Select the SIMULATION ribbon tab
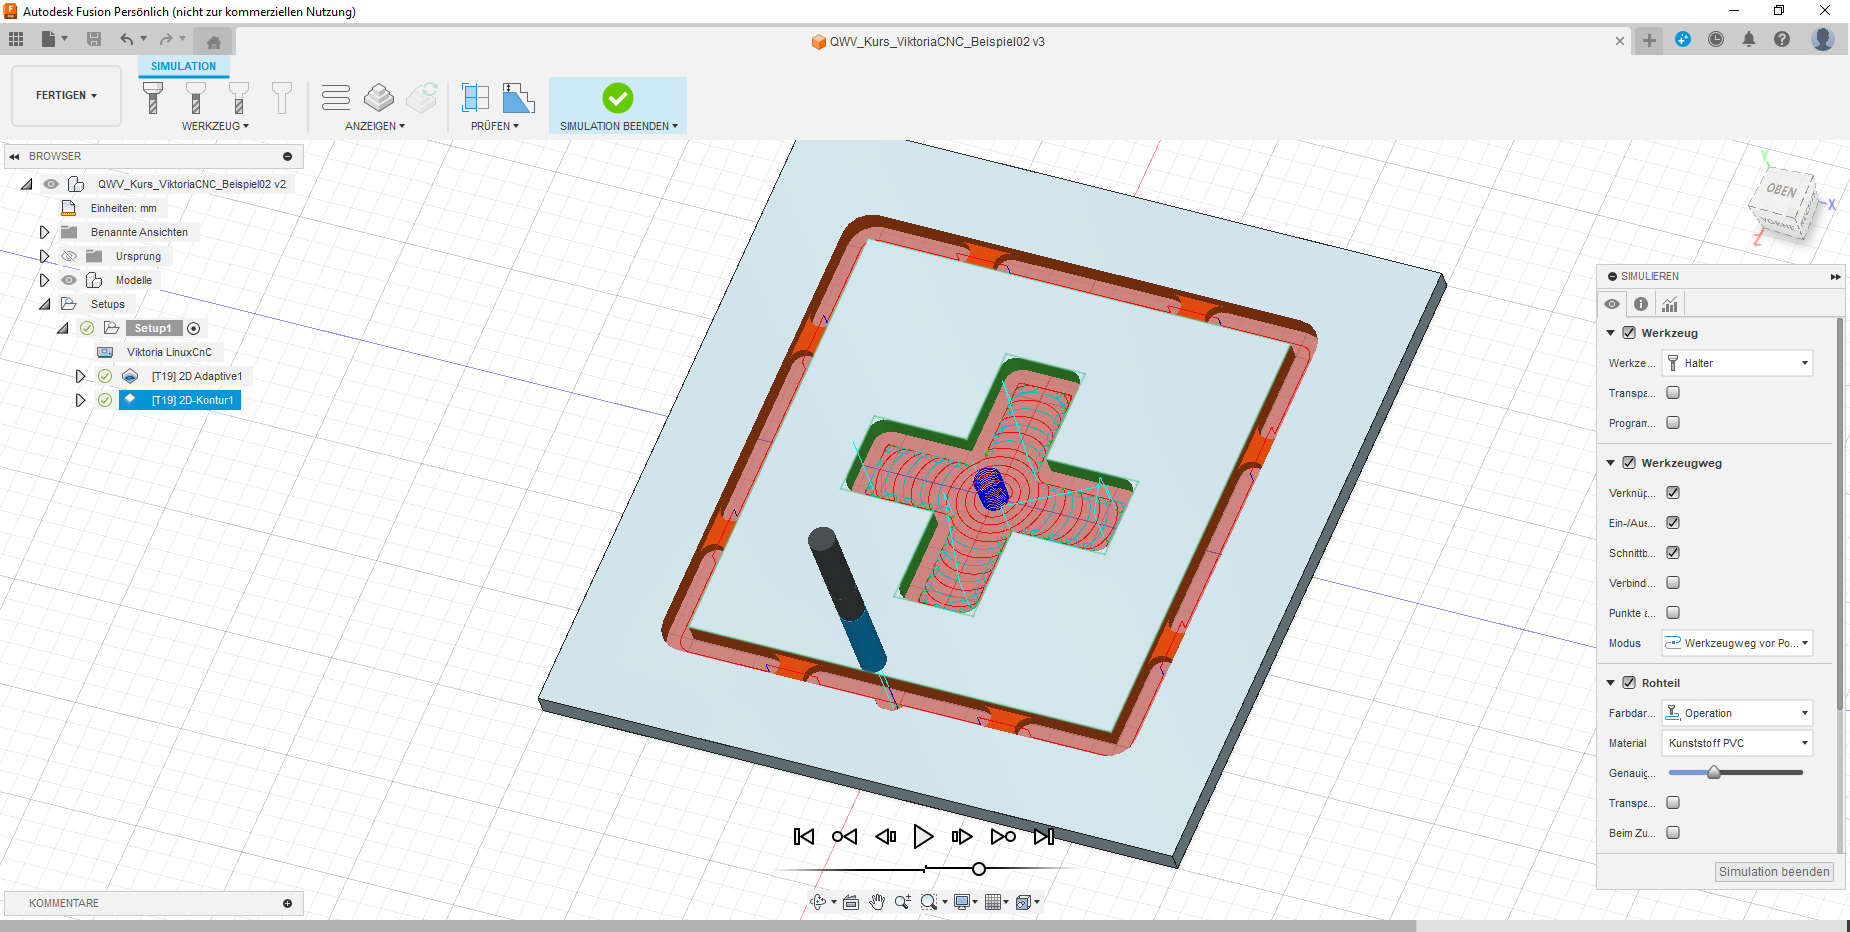This screenshot has width=1850, height=932. [x=183, y=66]
